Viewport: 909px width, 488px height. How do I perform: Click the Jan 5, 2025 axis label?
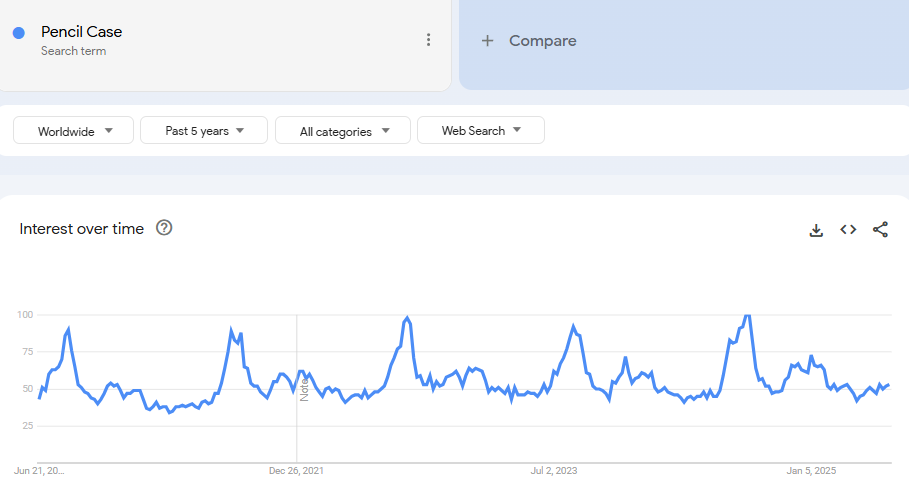click(811, 471)
